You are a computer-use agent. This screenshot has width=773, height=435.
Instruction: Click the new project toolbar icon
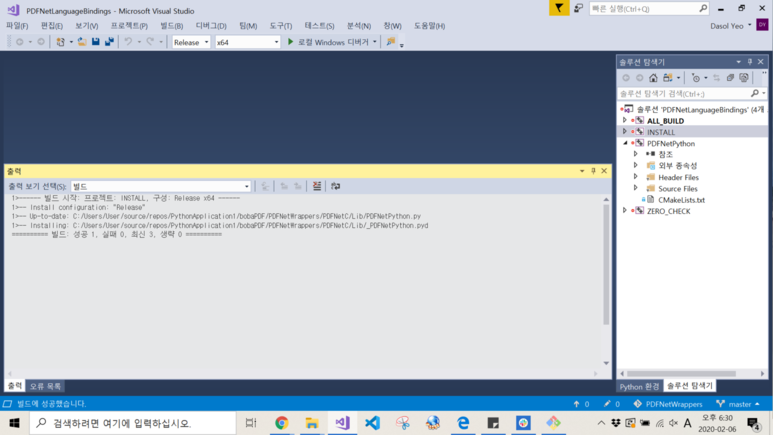60,42
